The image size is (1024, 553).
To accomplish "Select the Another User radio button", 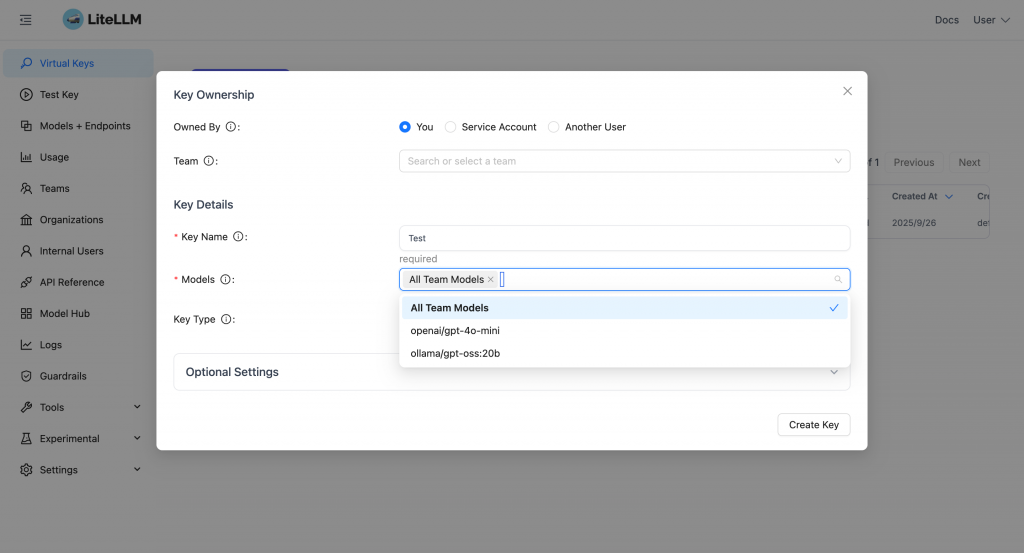I will [x=554, y=127].
